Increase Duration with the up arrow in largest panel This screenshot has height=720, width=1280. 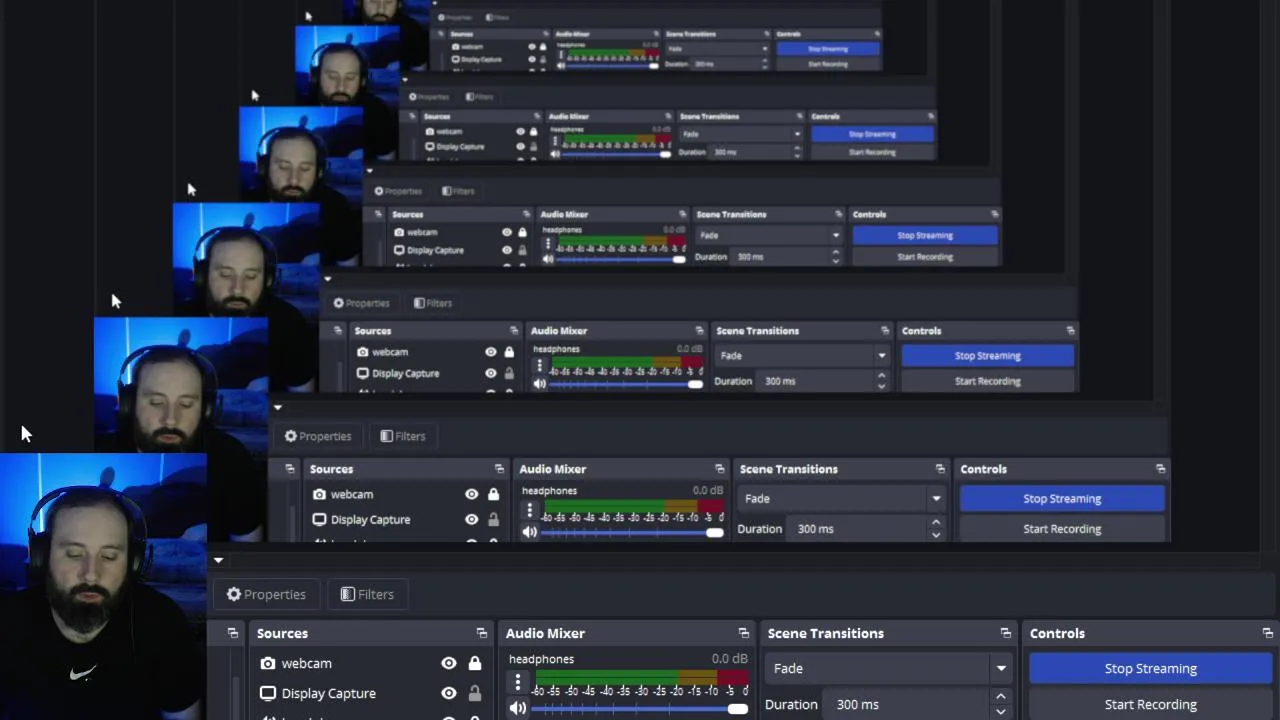tap(1001, 697)
